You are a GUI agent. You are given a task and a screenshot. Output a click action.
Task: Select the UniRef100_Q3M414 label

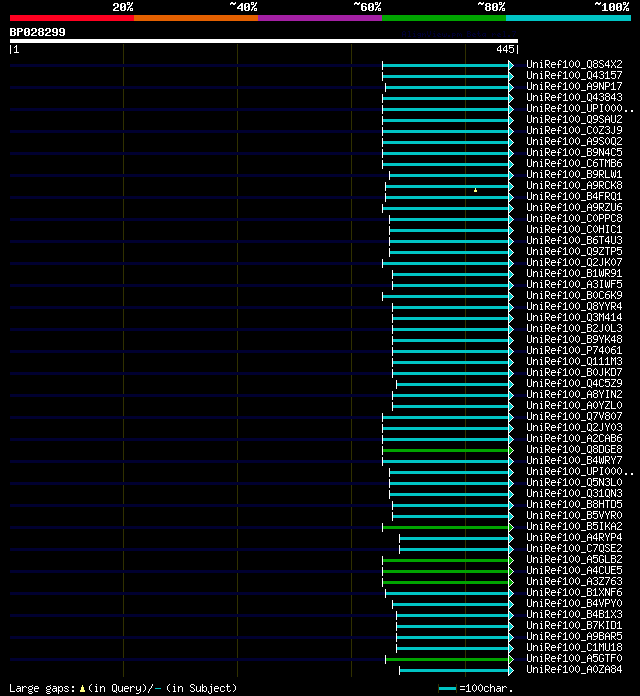coord(574,317)
